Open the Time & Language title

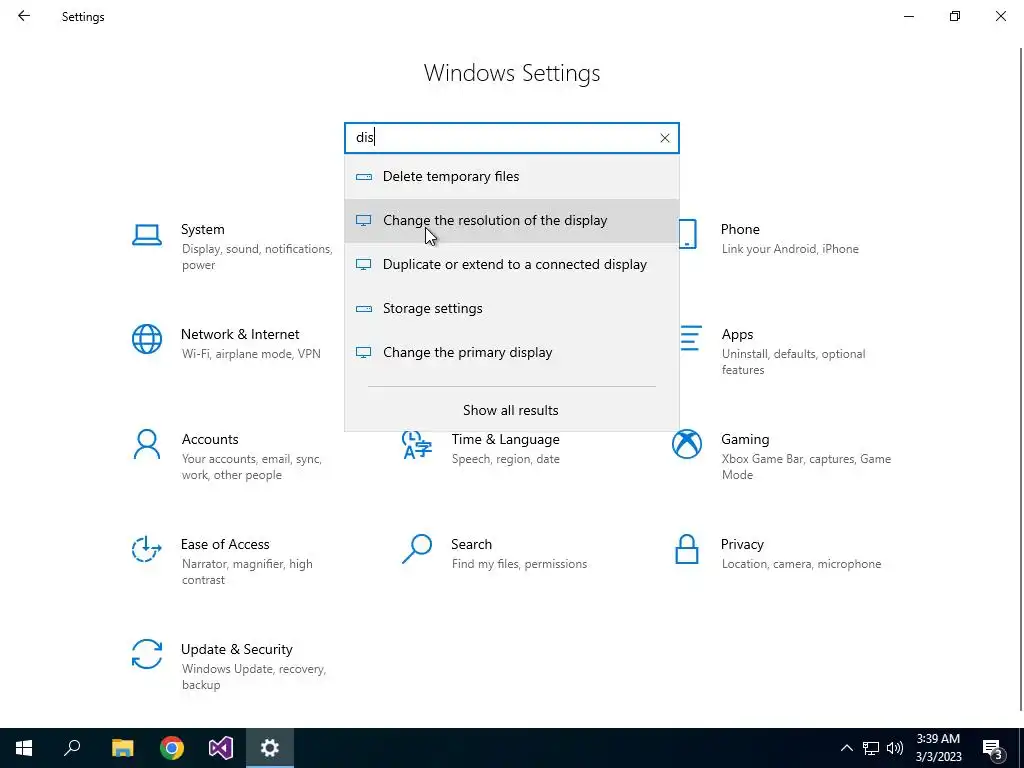click(x=505, y=440)
